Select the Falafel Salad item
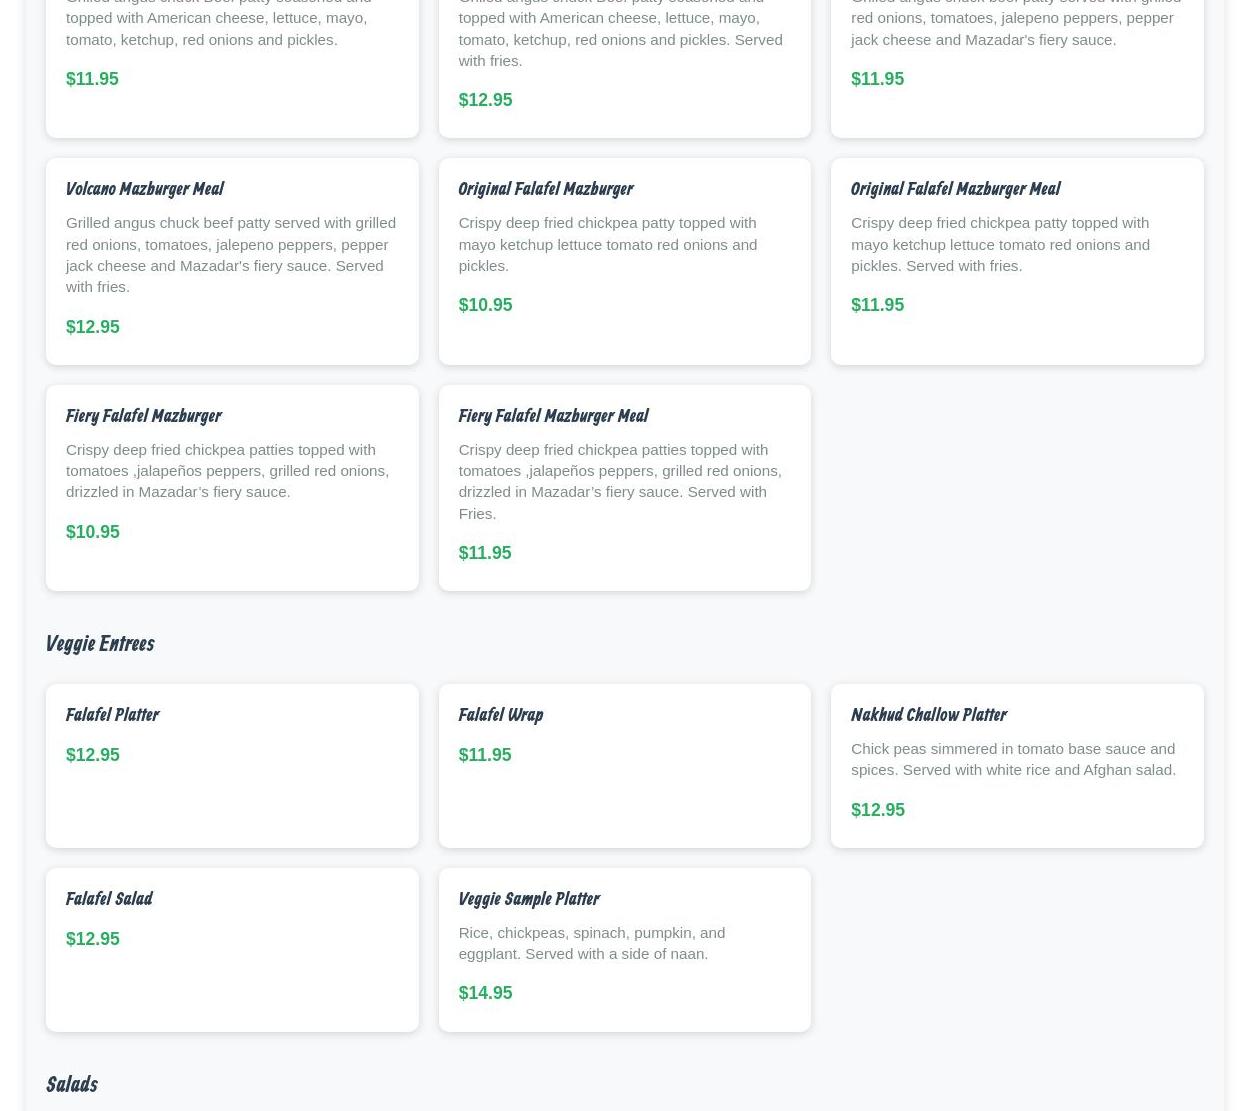The image size is (1250, 1111). [x=109, y=899]
